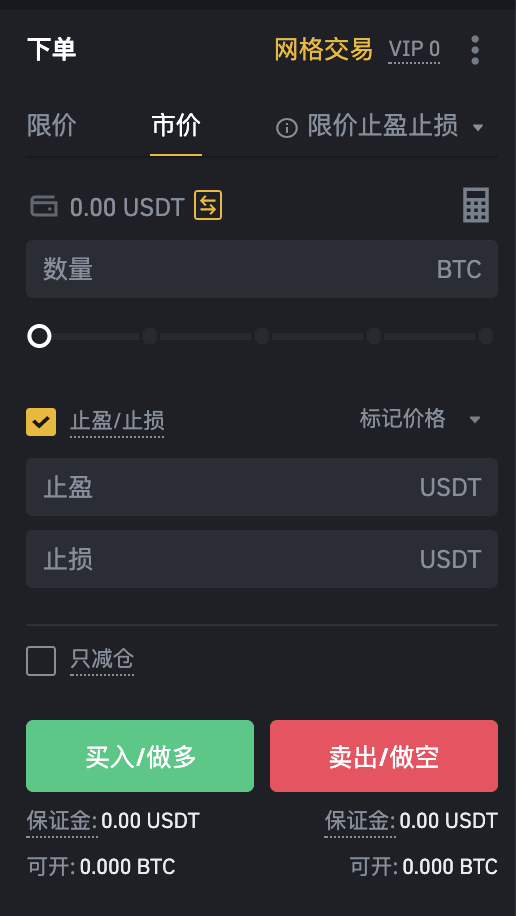Screen dimensions: 516x916
Task: Click the 止盈 take profit input
Action: tap(262, 487)
